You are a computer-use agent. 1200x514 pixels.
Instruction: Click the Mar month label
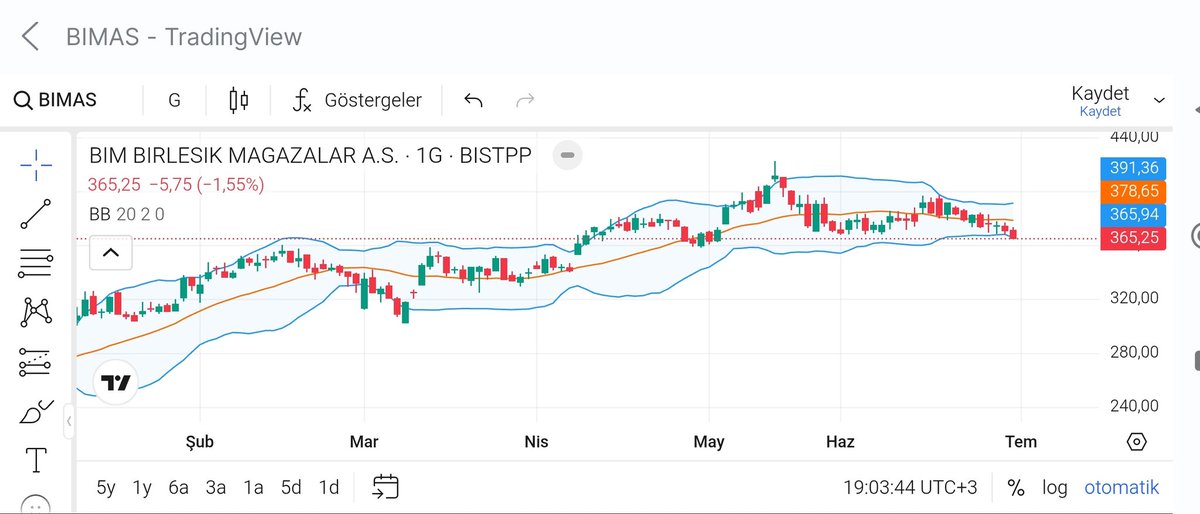point(363,442)
